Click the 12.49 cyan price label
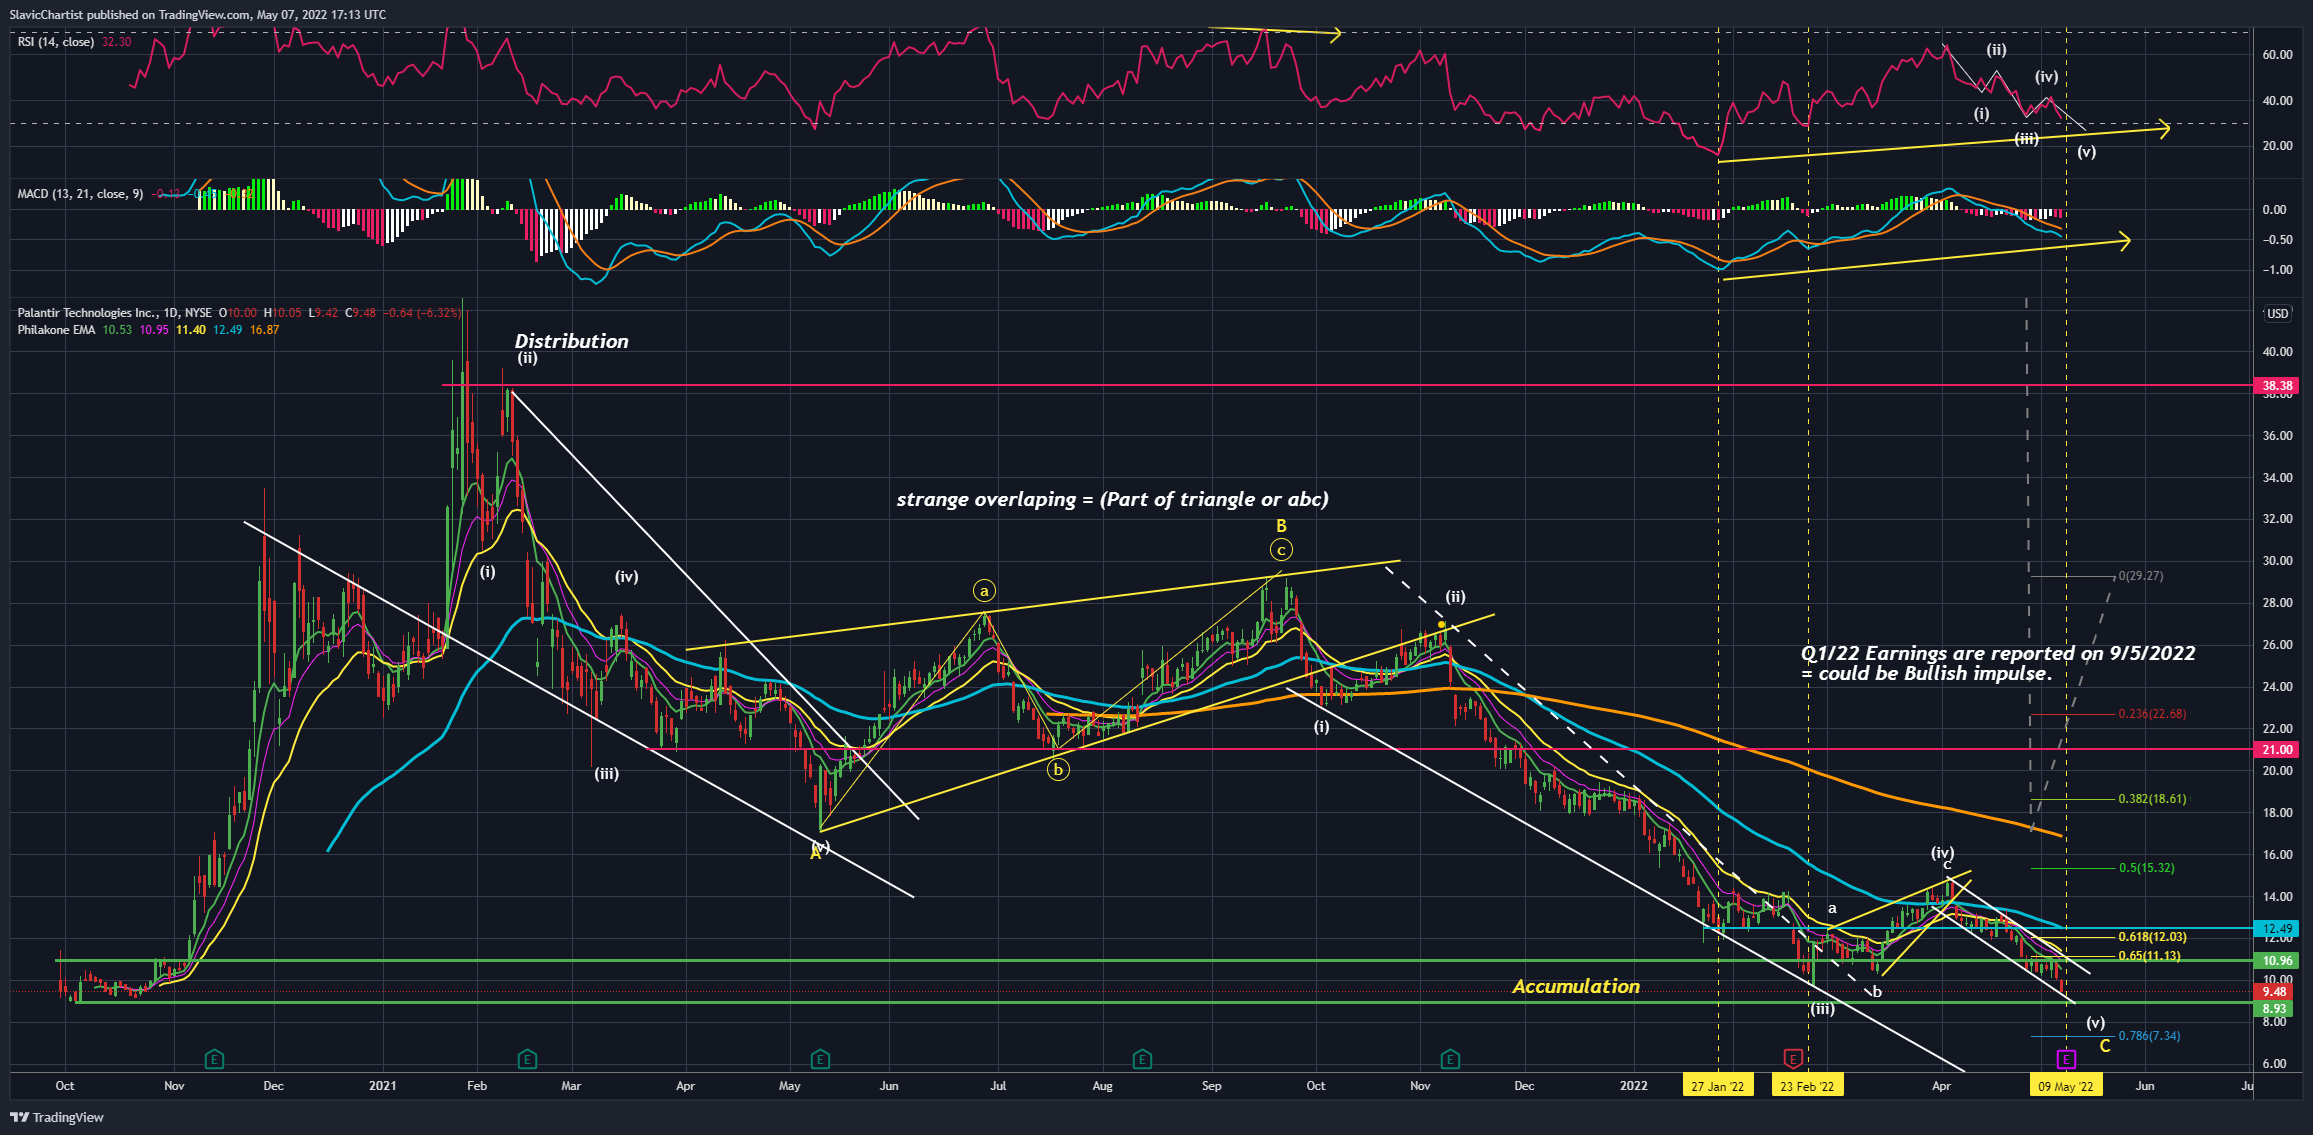 (x=2277, y=929)
